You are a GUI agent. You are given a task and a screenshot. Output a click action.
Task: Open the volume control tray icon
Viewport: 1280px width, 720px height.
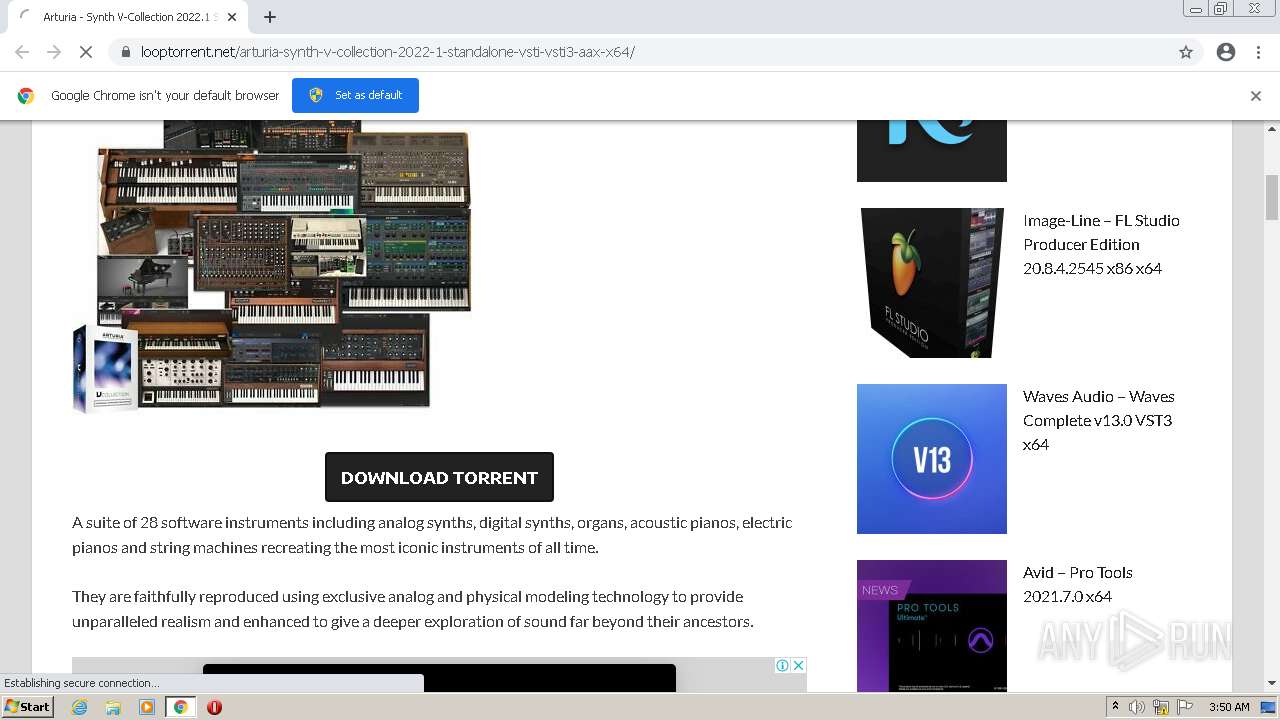pyautogui.click(x=1137, y=707)
